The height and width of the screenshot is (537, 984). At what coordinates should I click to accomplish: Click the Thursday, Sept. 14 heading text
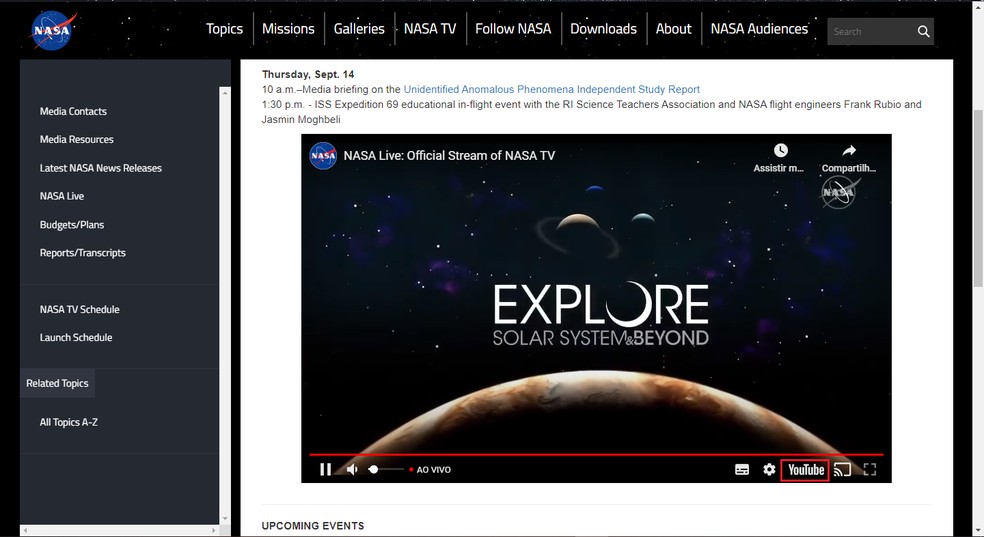(308, 75)
